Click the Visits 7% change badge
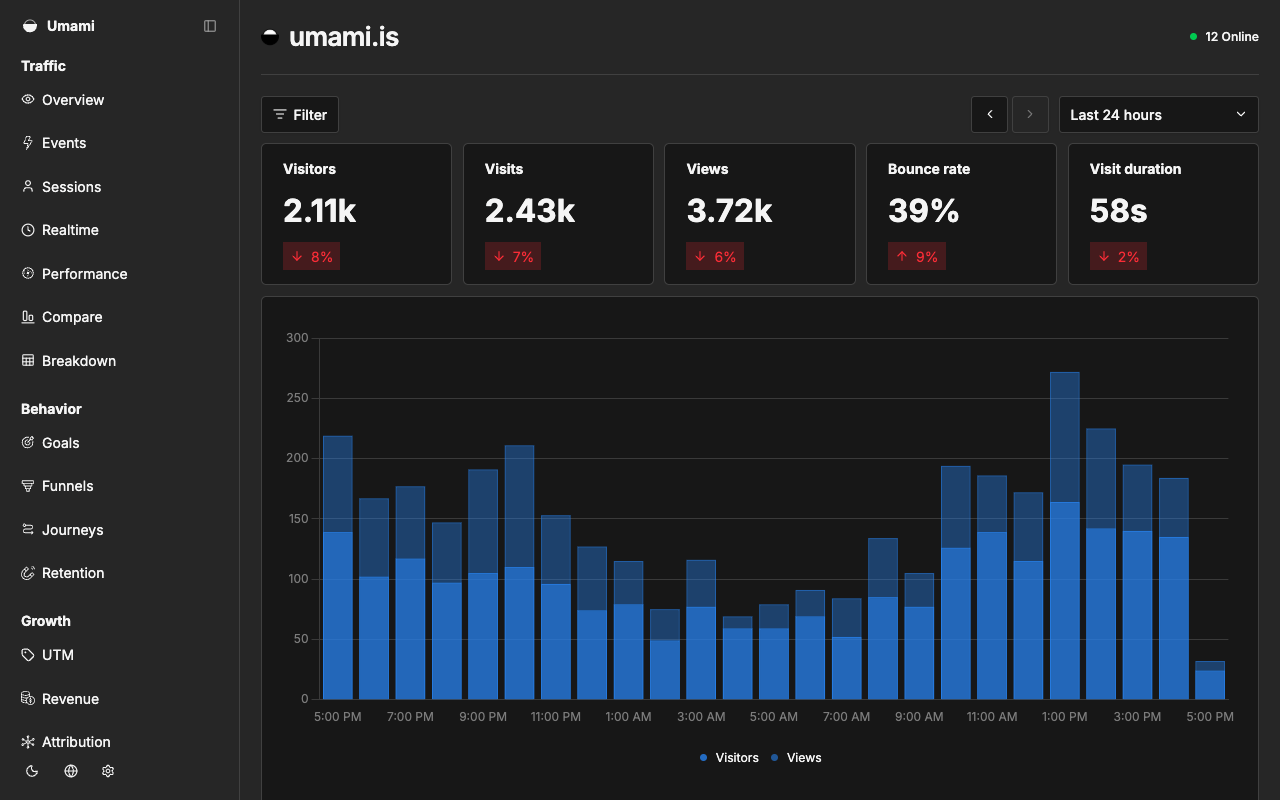This screenshot has width=1280, height=800. [514, 257]
